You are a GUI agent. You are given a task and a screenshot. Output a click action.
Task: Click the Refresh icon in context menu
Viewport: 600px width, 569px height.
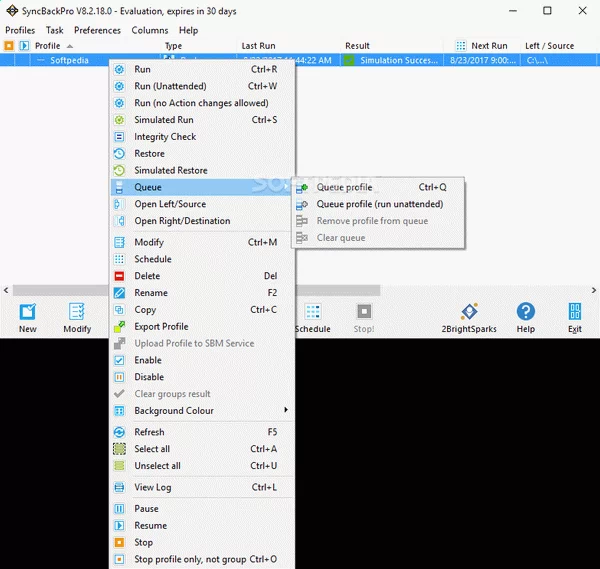(119, 432)
